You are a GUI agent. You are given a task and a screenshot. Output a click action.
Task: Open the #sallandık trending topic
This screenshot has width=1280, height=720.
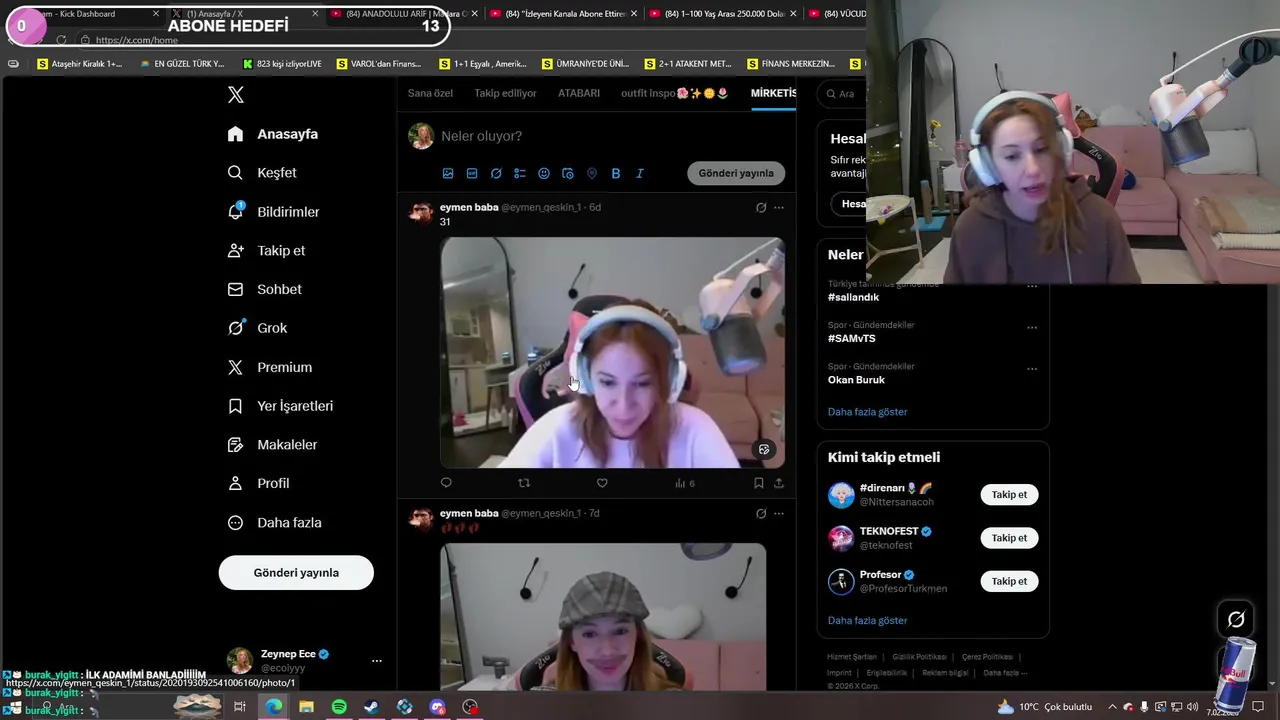tap(853, 297)
